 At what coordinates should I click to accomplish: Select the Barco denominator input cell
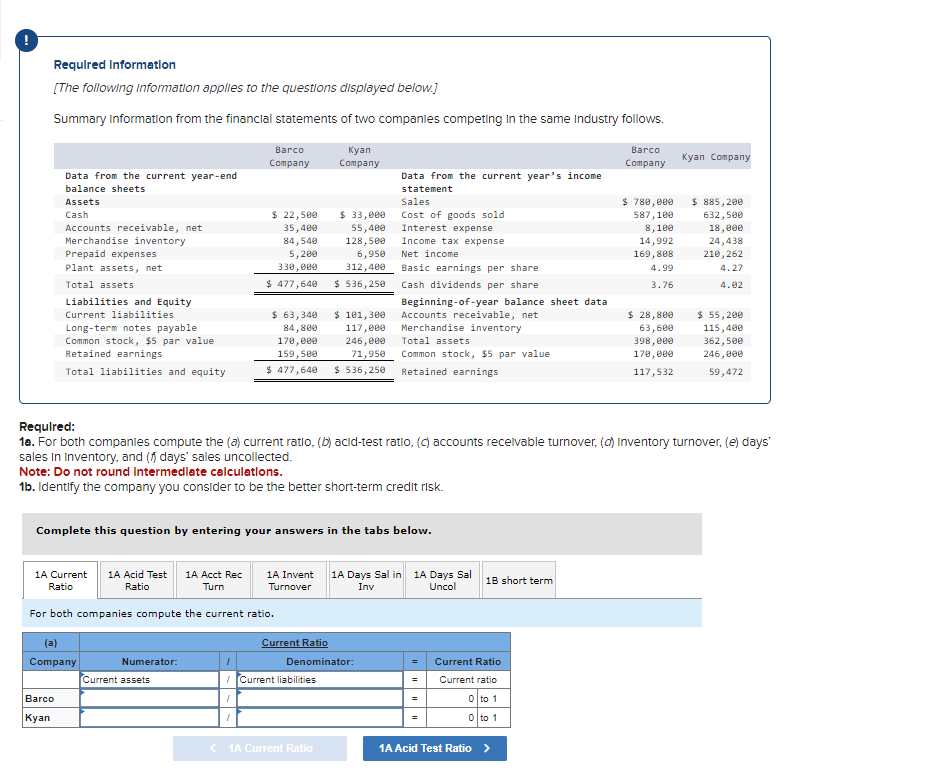click(320, 698)
